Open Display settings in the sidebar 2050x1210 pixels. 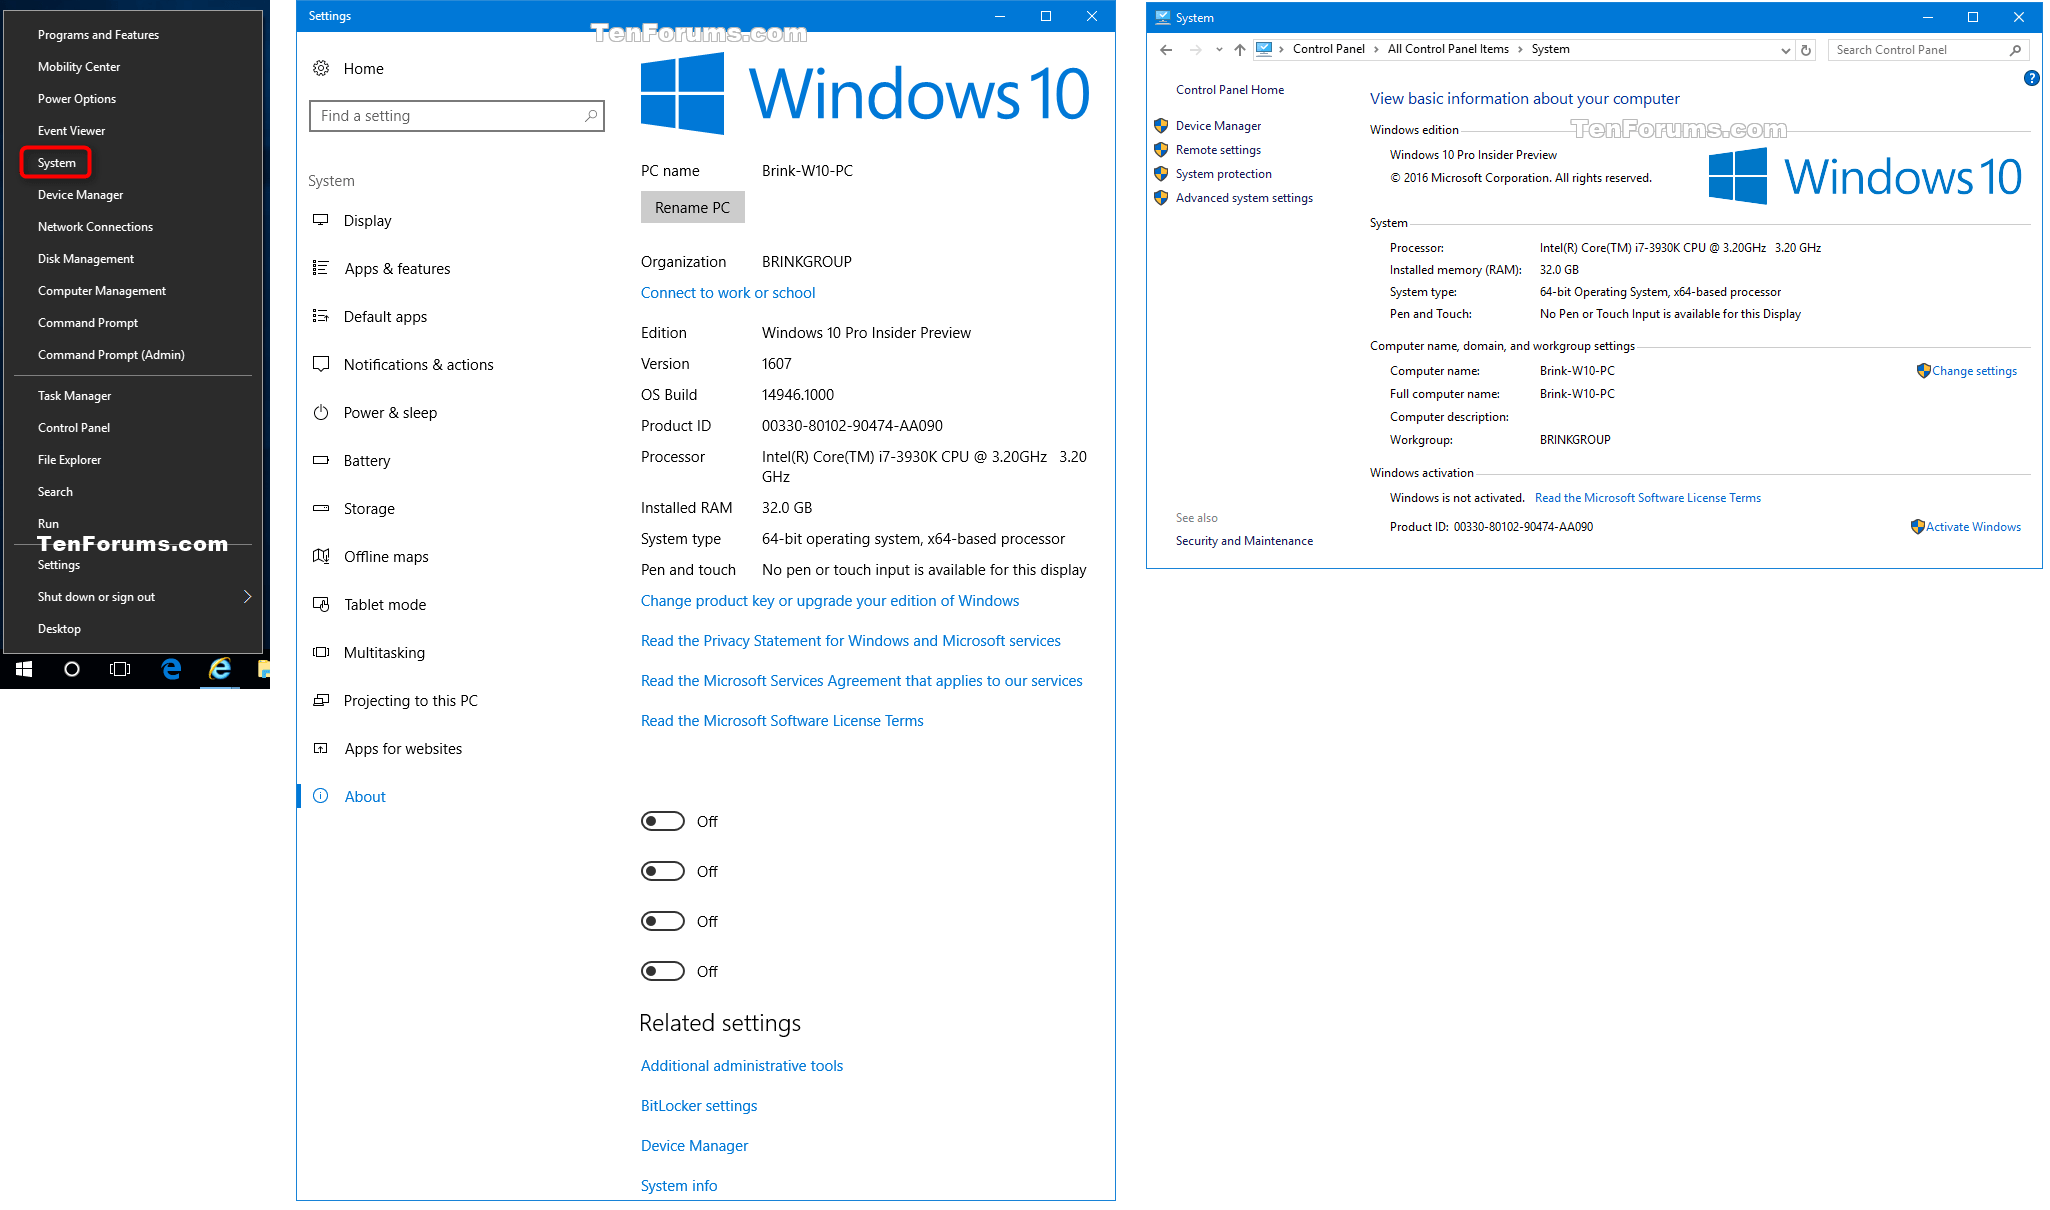point(368,220)
